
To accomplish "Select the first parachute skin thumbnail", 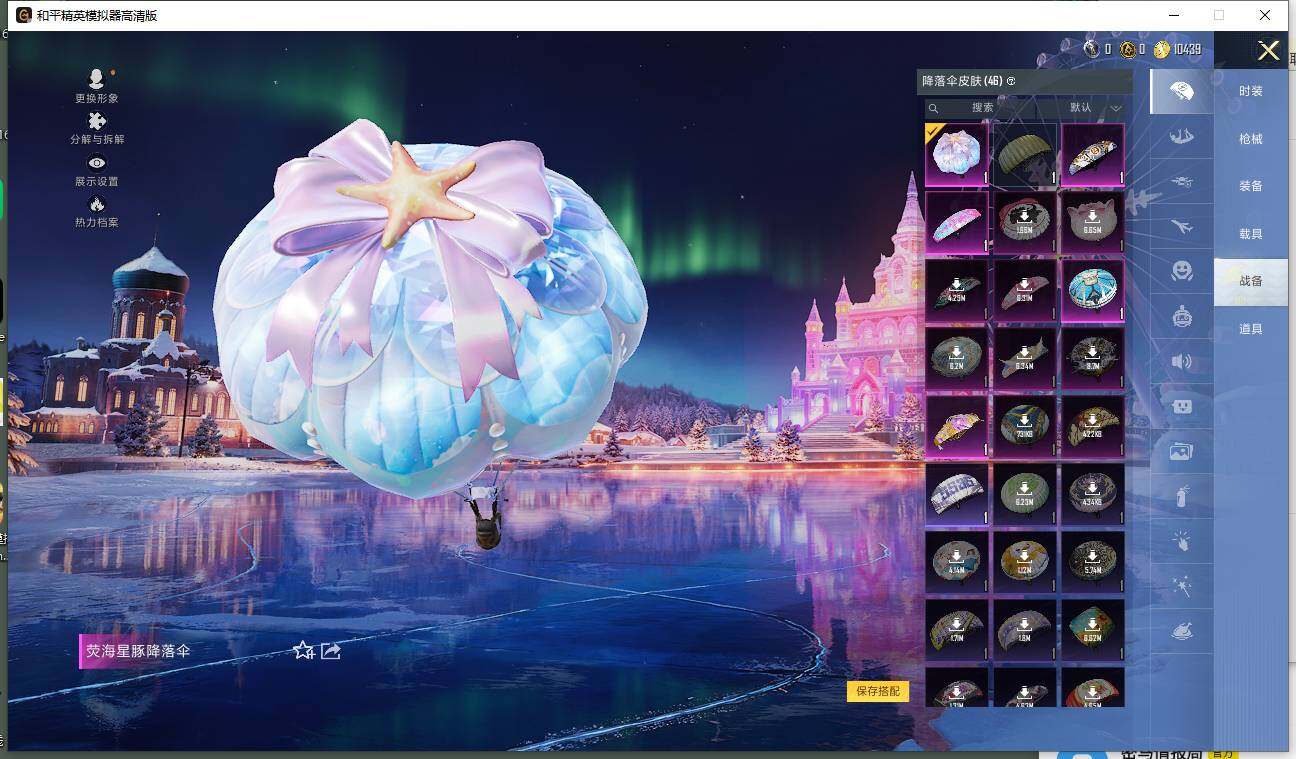I will 956,155.
